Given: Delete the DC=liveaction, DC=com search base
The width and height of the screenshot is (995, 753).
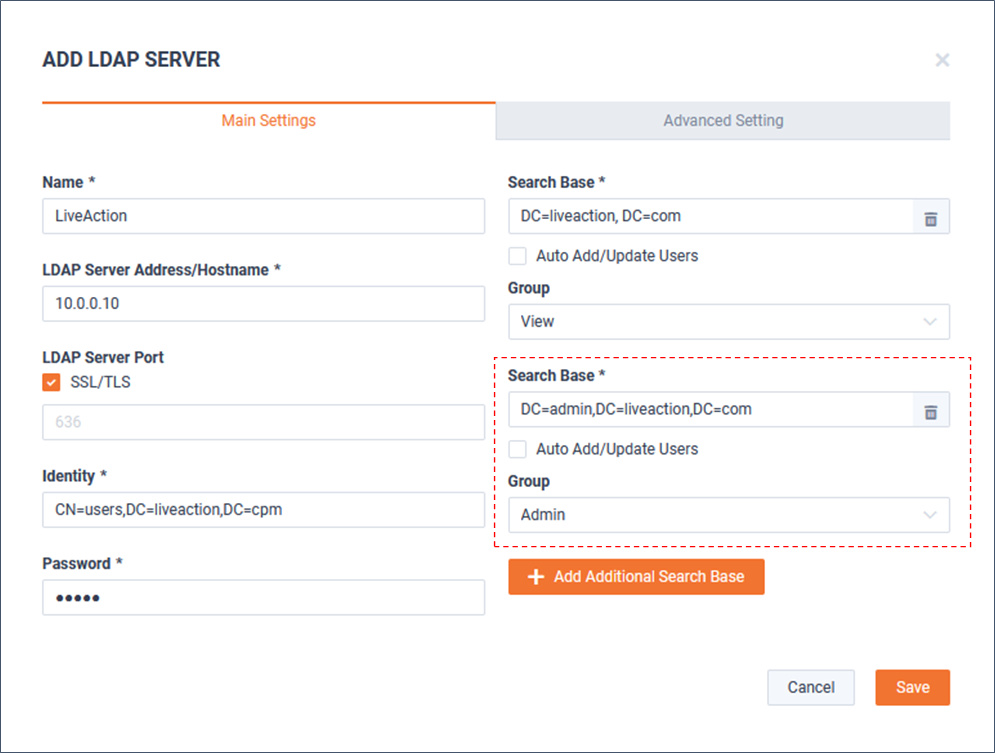Looking at the screenshot, I should click(x=931, y=217).
